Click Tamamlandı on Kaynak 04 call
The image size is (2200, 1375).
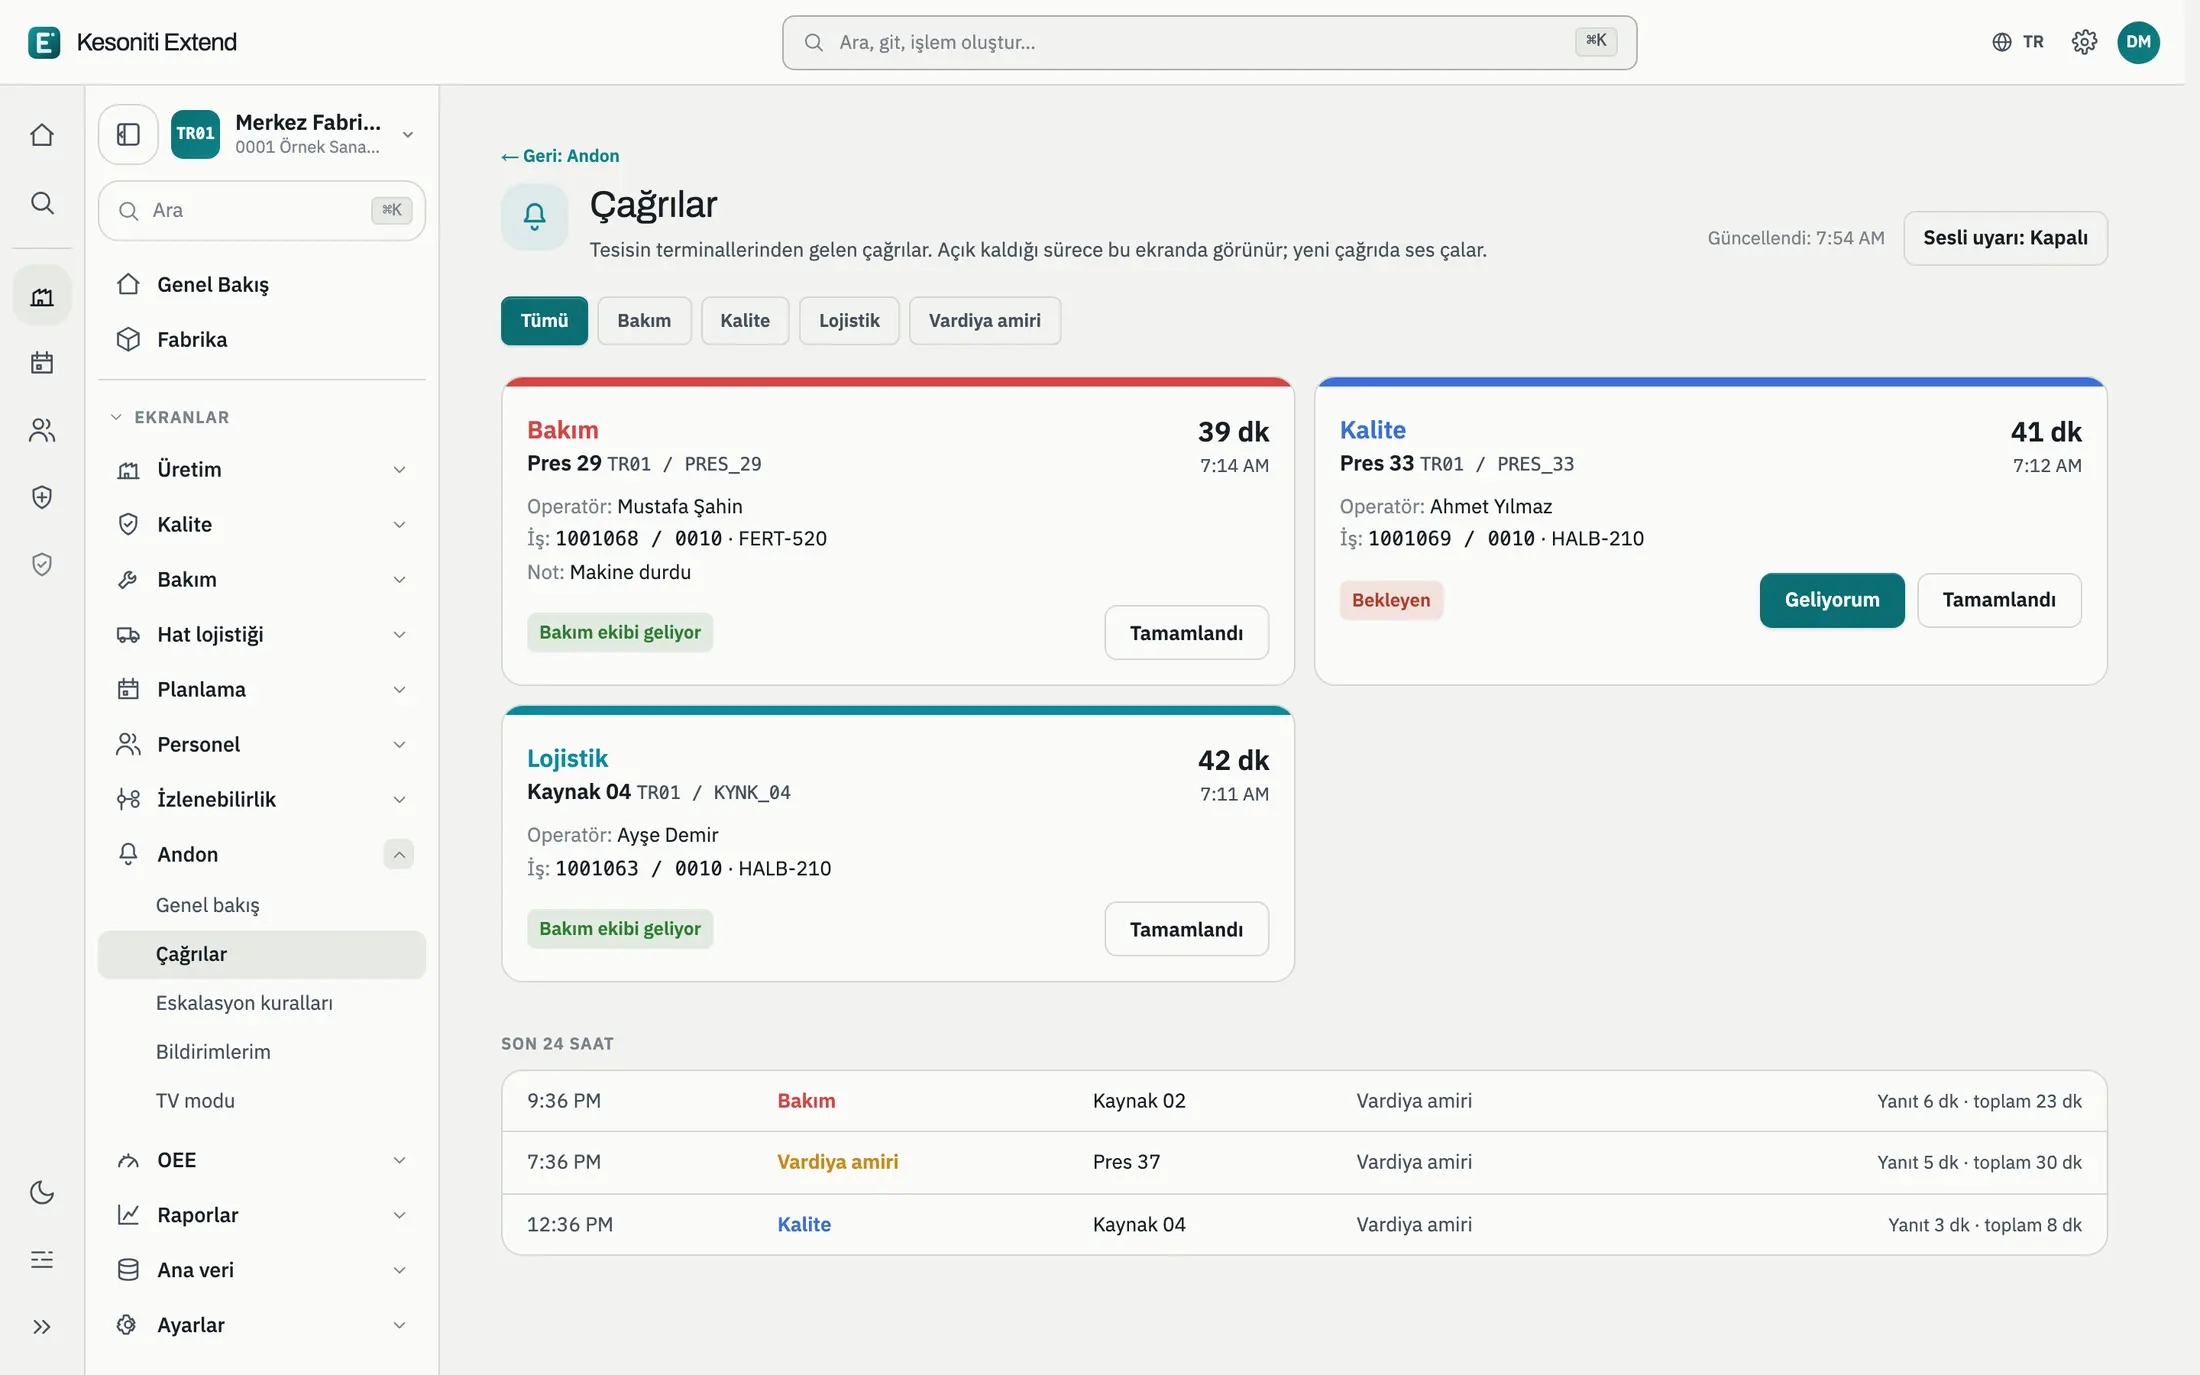click(1186, 929)
